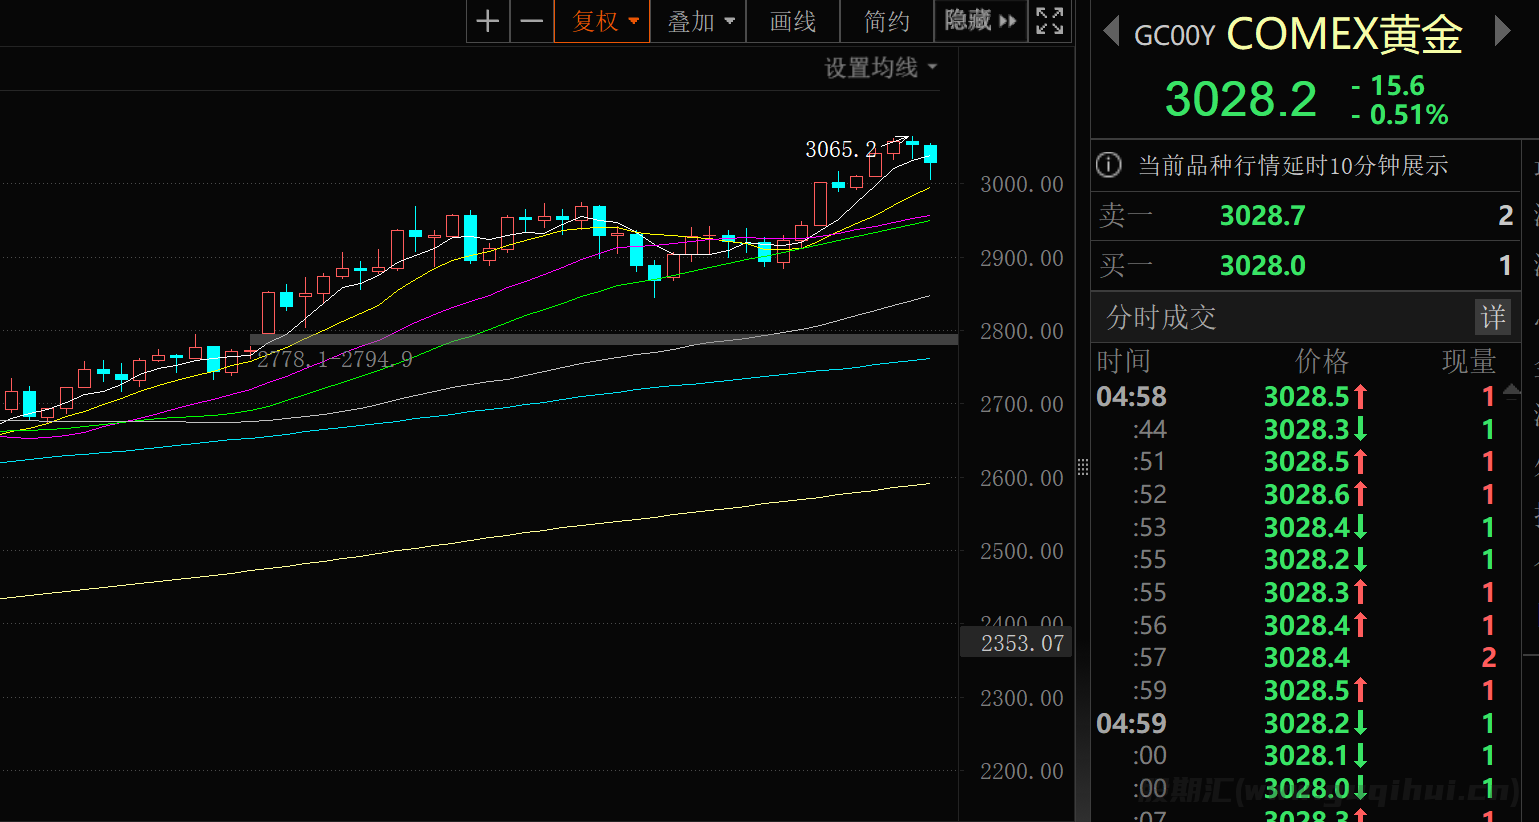The width and height of the screenshot is (1539, 822).
Task: Zoom in chart with plus button
Action: (488, 21)
